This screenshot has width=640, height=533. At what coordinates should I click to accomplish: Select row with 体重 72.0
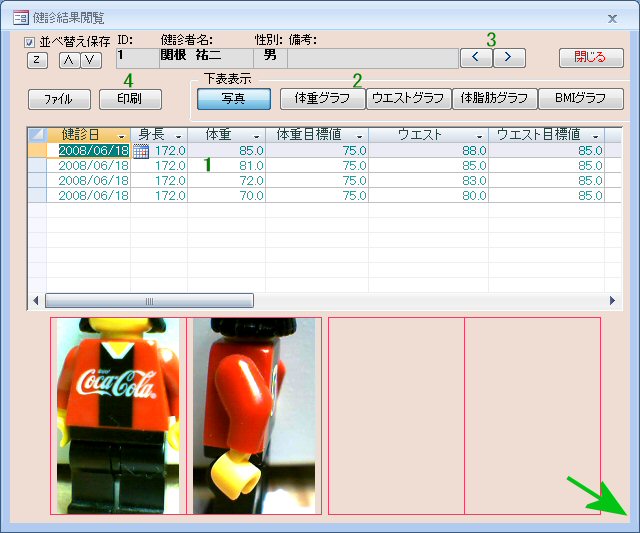pyautogui.click(x=37, y=180)
